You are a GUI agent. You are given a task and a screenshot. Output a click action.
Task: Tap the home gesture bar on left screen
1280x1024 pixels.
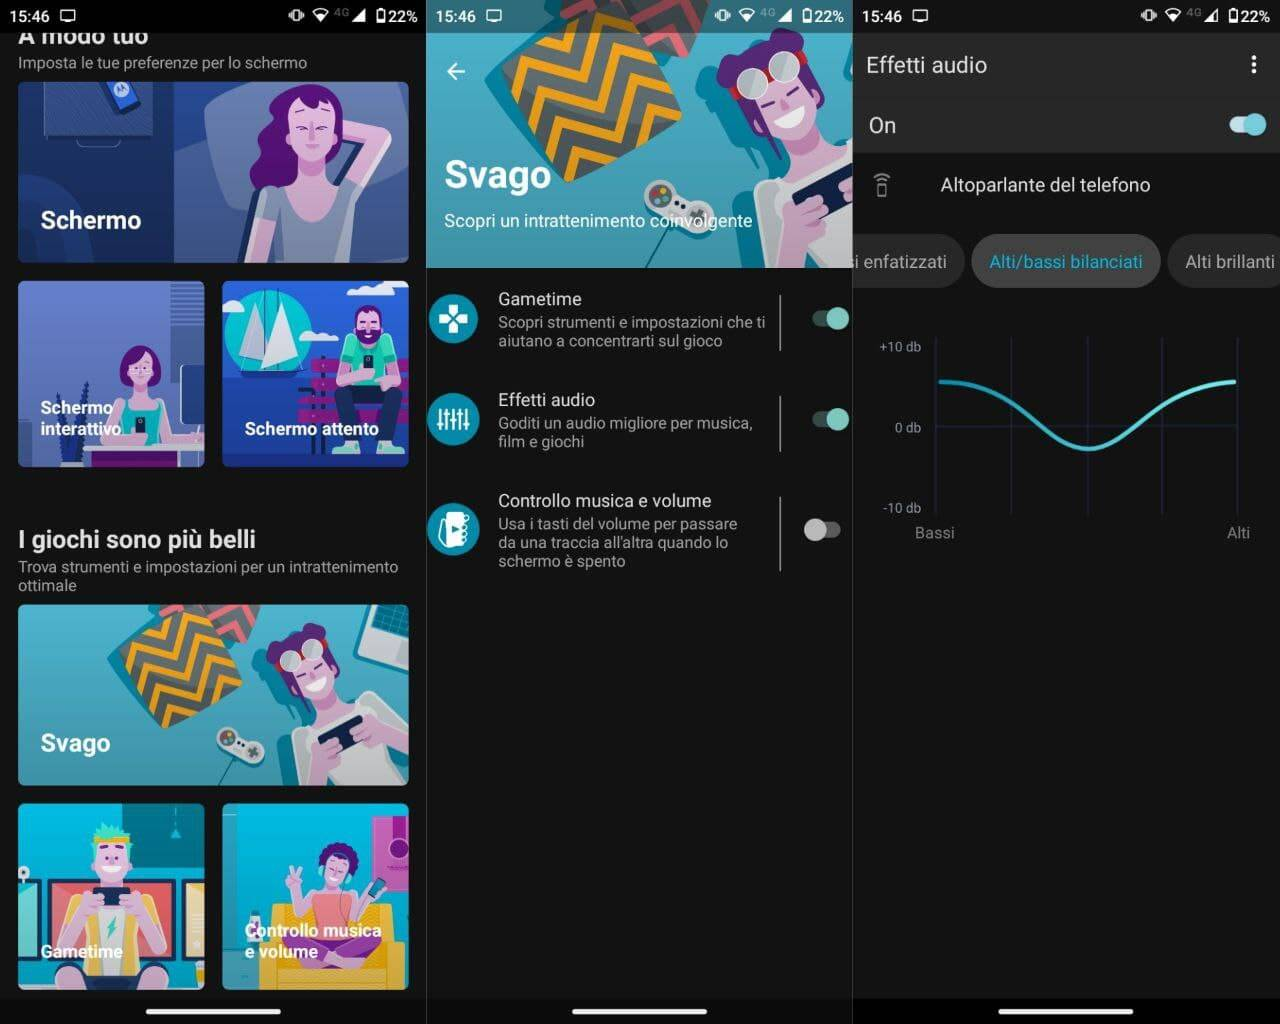[x=213, y=1011]
